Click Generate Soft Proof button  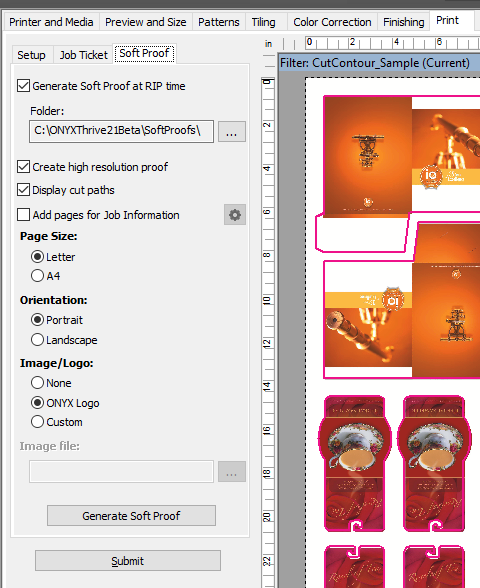pos(131,516)
